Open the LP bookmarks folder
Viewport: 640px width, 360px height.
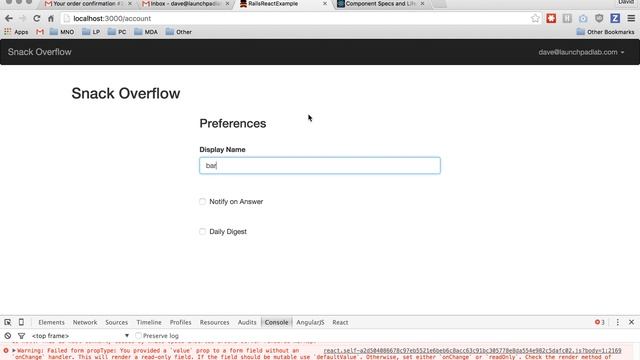point(91,32)
